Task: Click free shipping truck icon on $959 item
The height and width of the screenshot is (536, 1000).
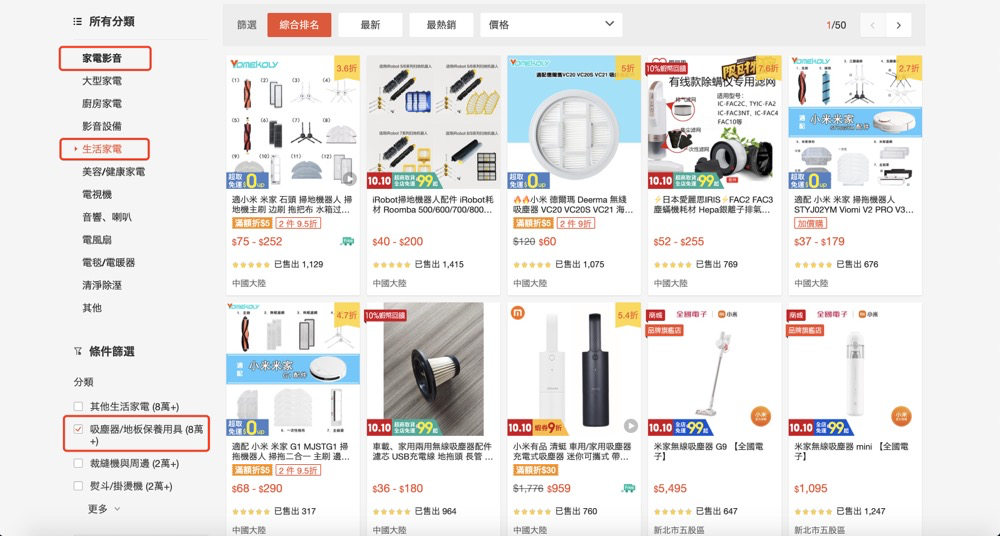Action: point(628,488)
